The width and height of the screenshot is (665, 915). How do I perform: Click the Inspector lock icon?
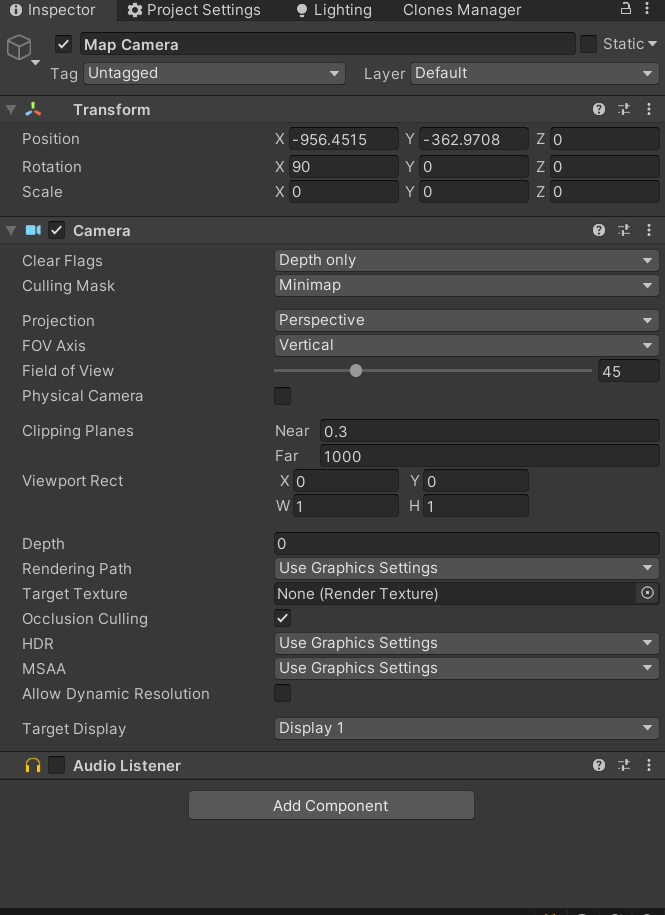point(626,10)
